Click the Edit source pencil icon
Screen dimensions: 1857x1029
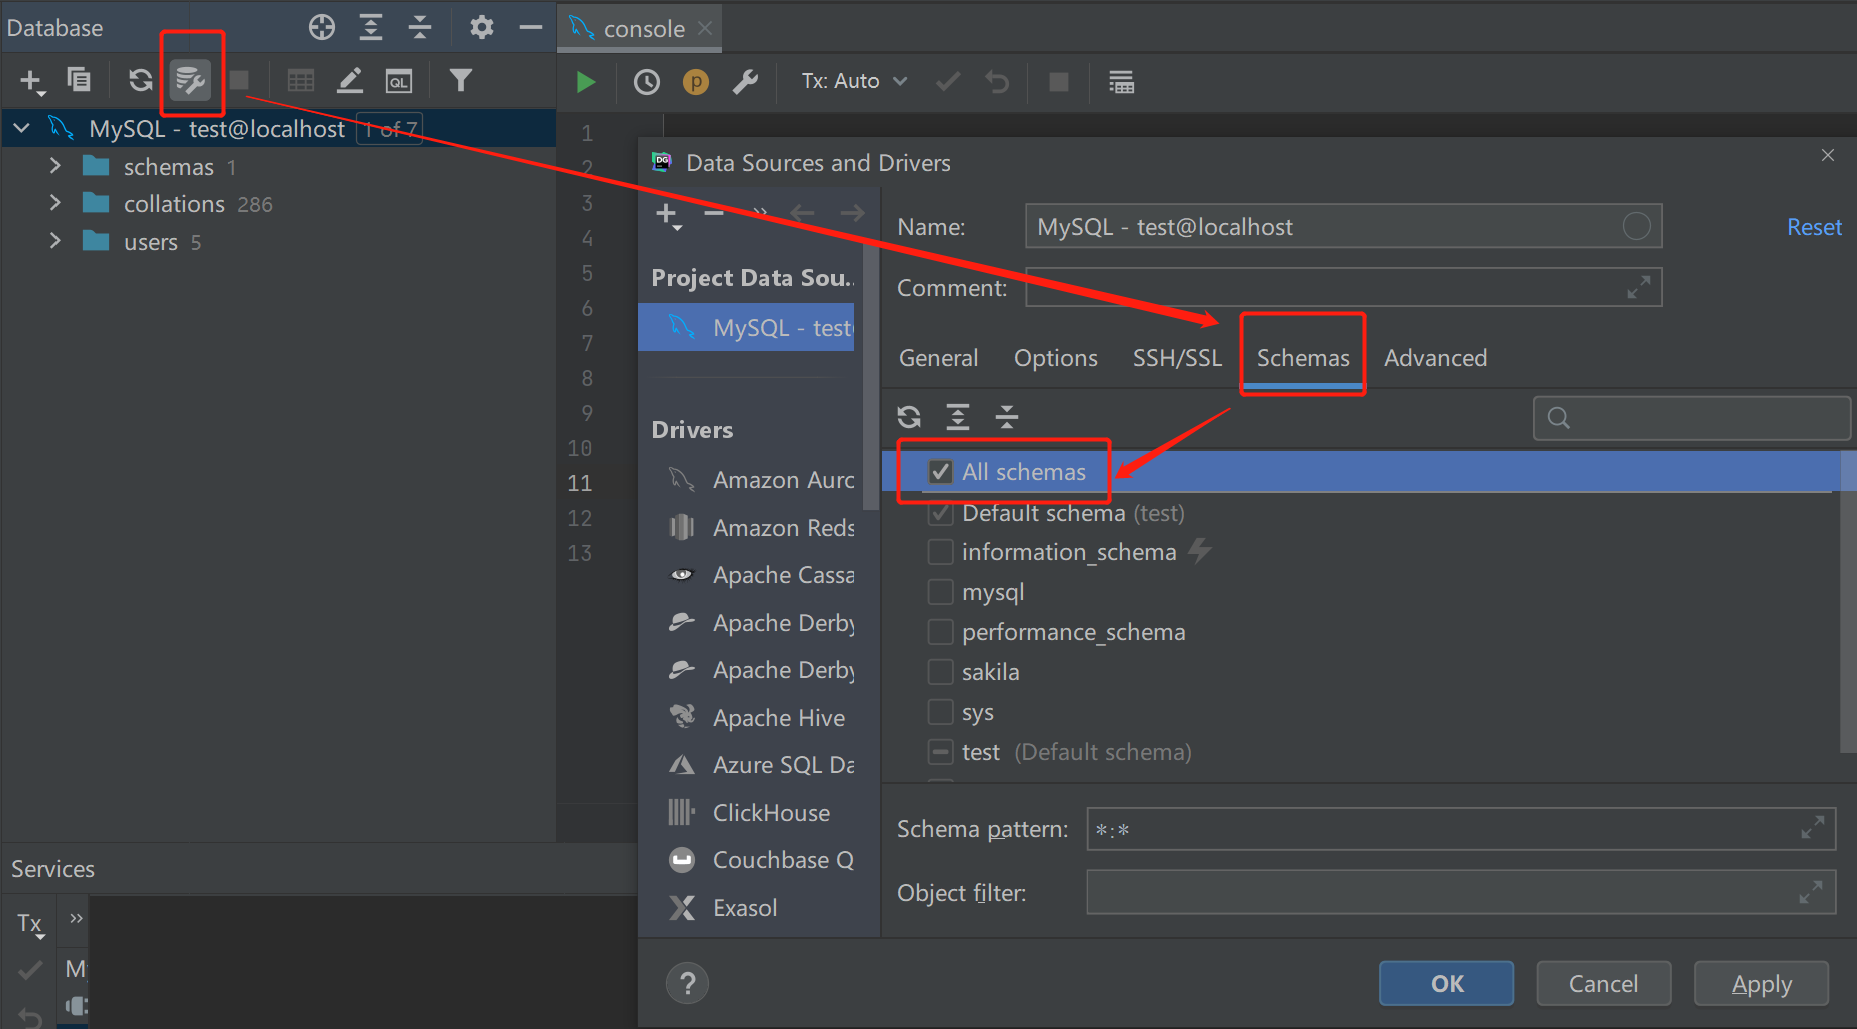tap(349, 81)
